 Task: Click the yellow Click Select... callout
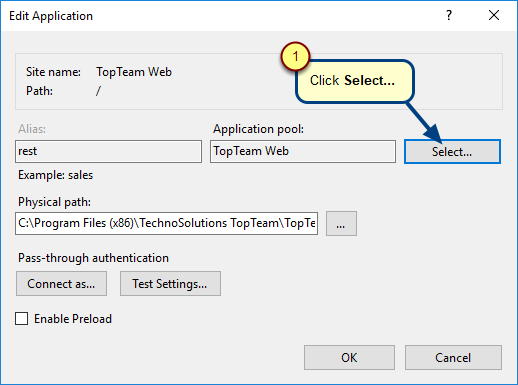click(x=355, y=81)
